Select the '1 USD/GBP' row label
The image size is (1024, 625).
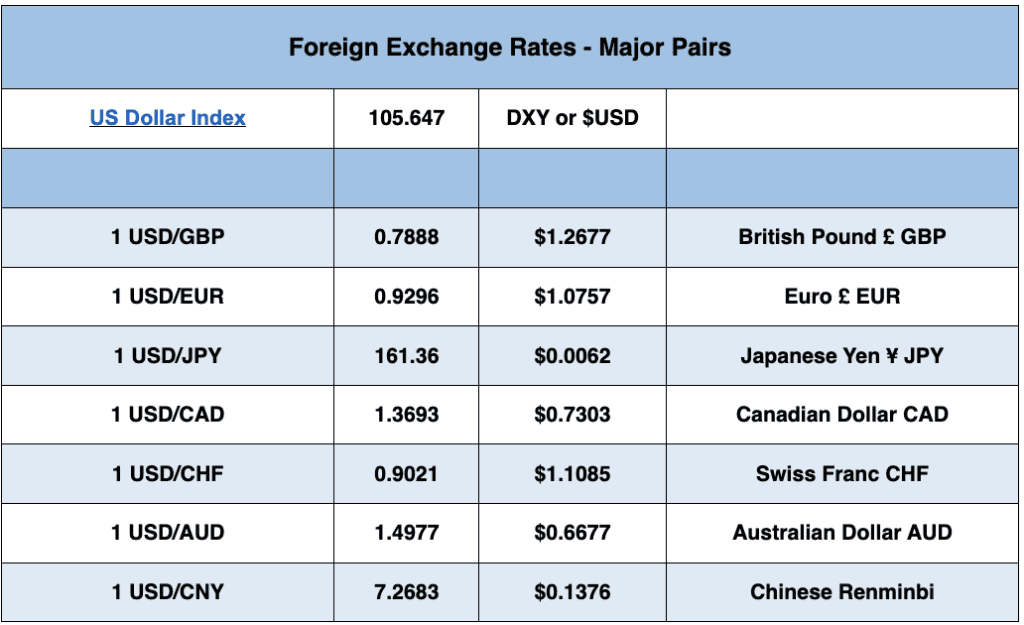pyautogui.click(x=167, y=237)
